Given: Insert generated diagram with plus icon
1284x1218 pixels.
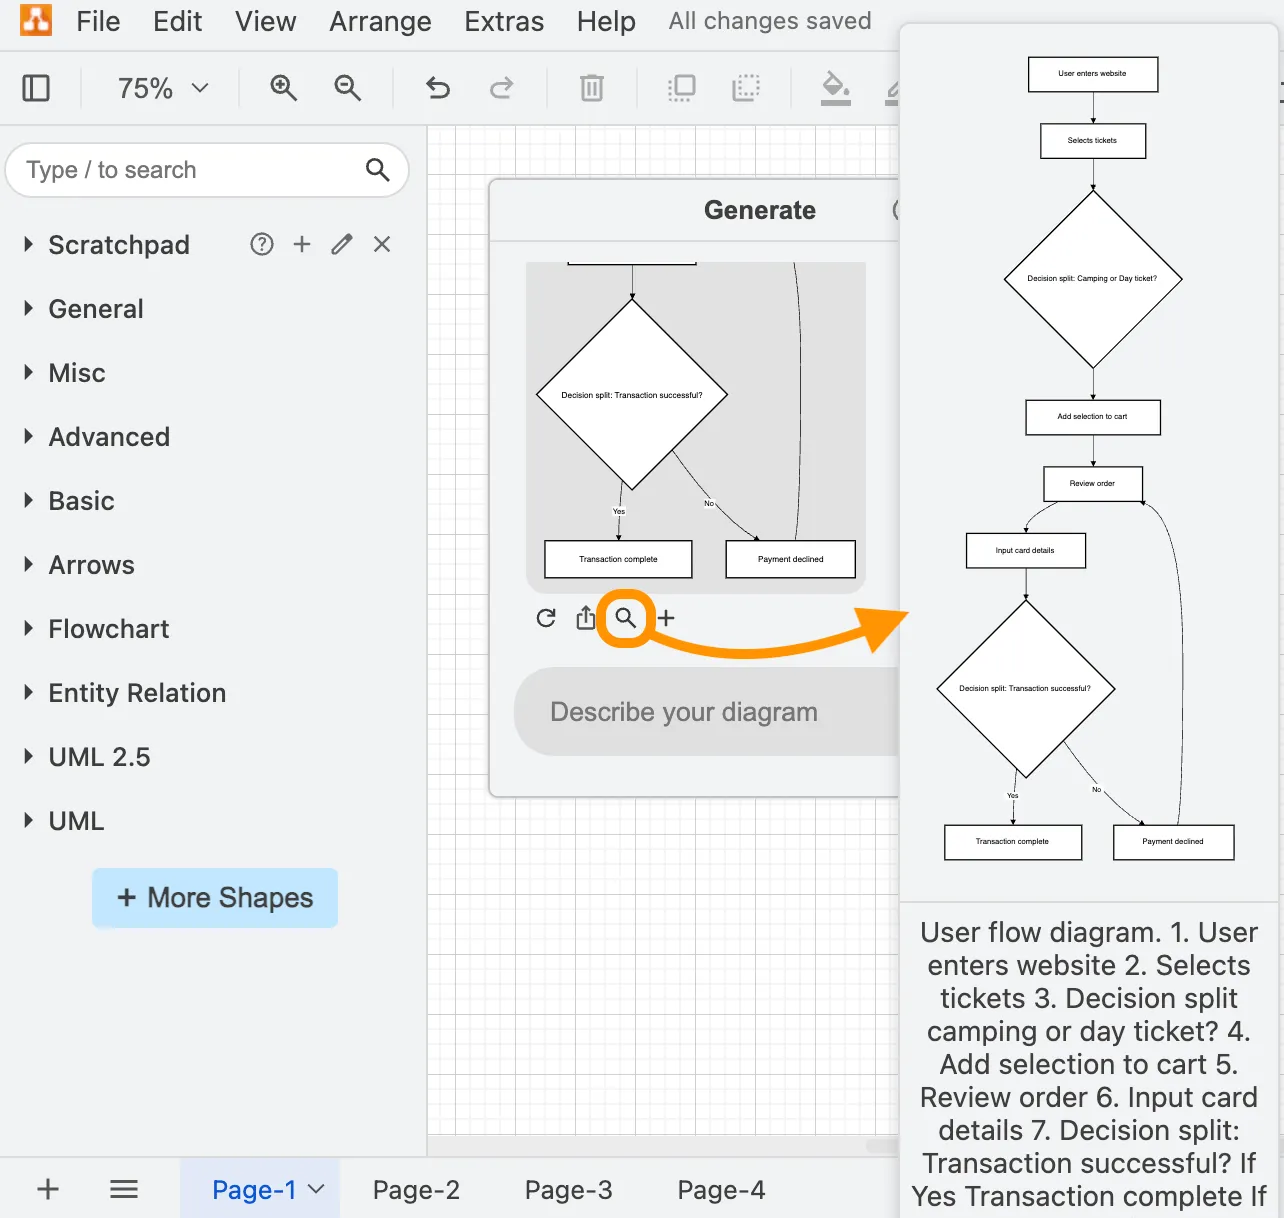Looking at the screenshot, I should tap(666, 618).
